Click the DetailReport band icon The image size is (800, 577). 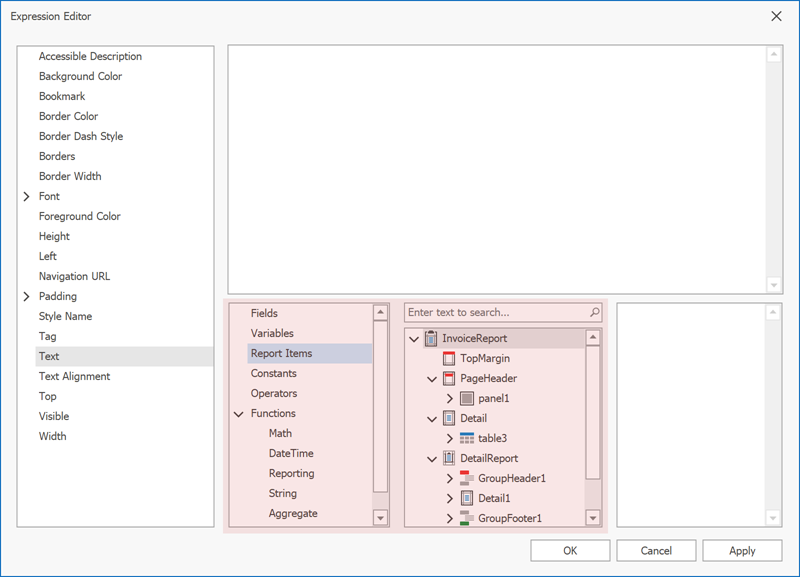(x=449, y=458)
